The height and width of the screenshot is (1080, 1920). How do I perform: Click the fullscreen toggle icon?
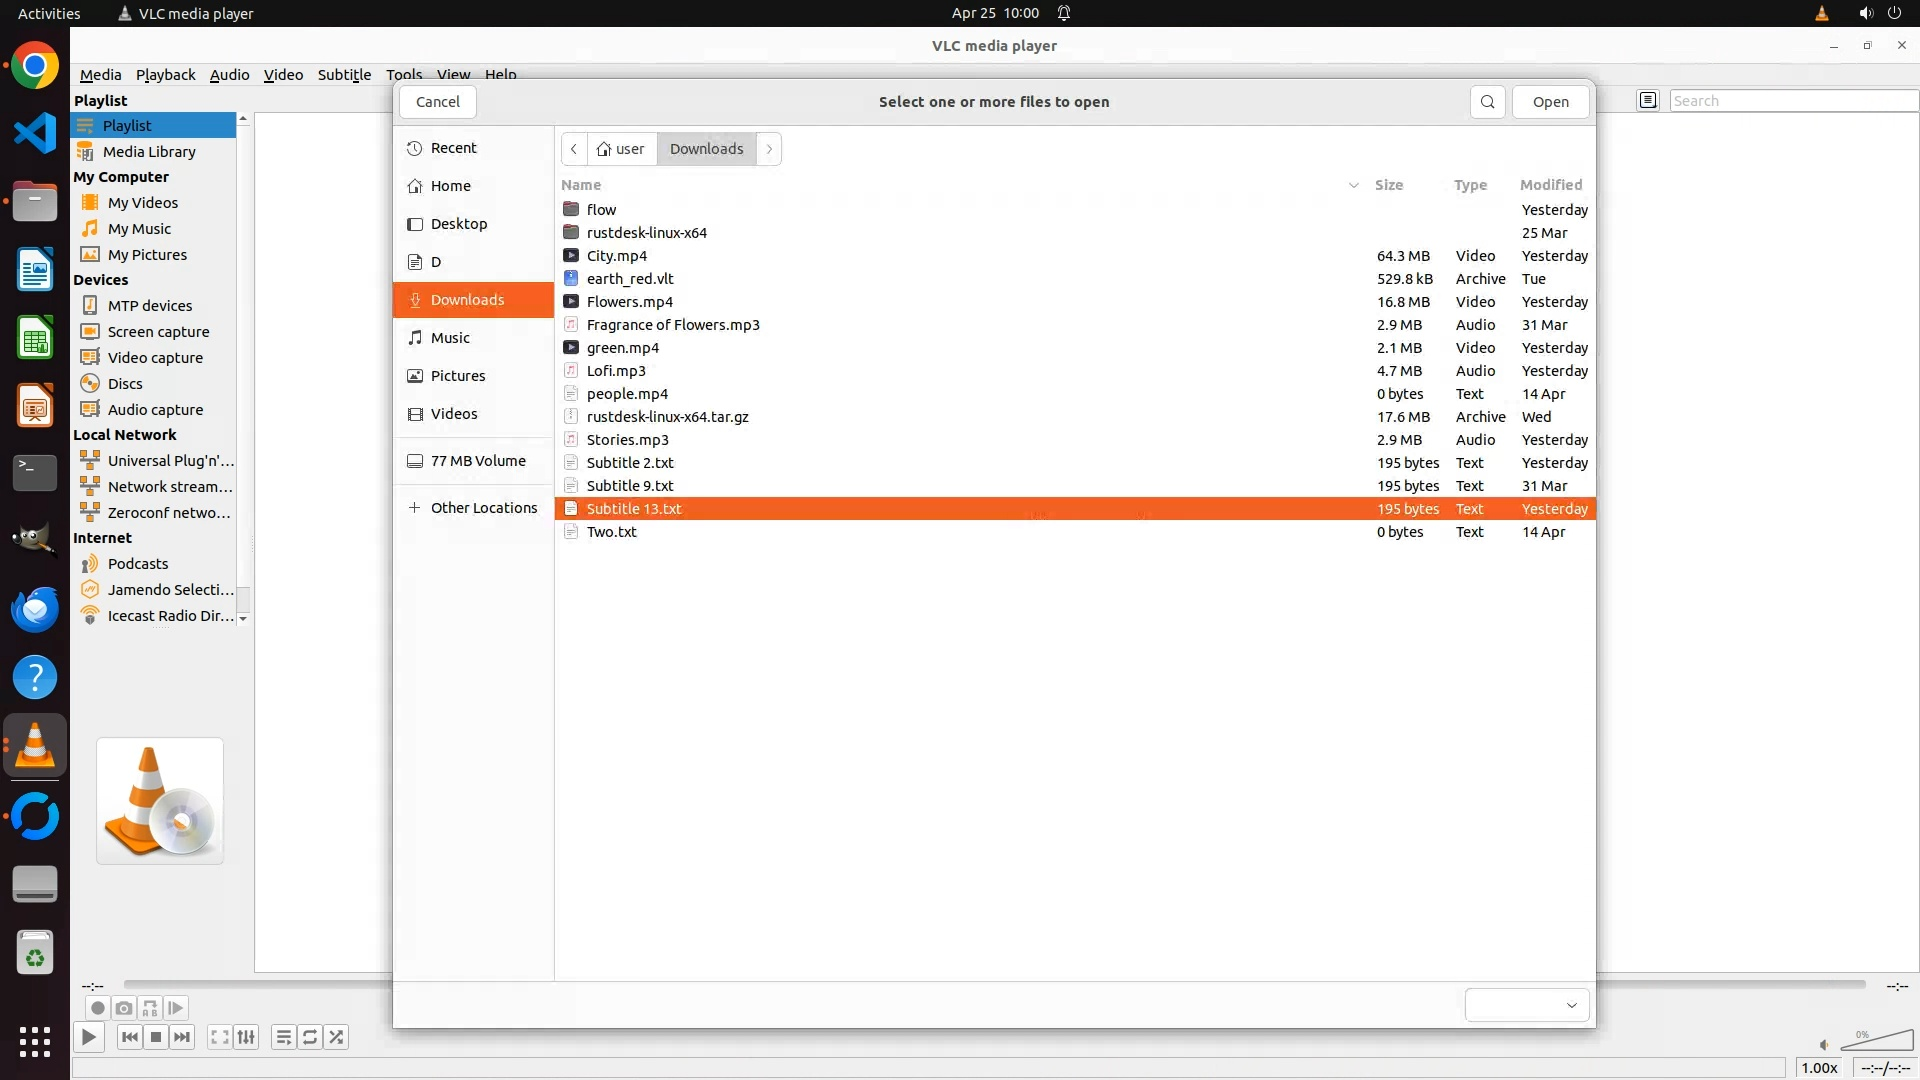tap(220, 1037)
